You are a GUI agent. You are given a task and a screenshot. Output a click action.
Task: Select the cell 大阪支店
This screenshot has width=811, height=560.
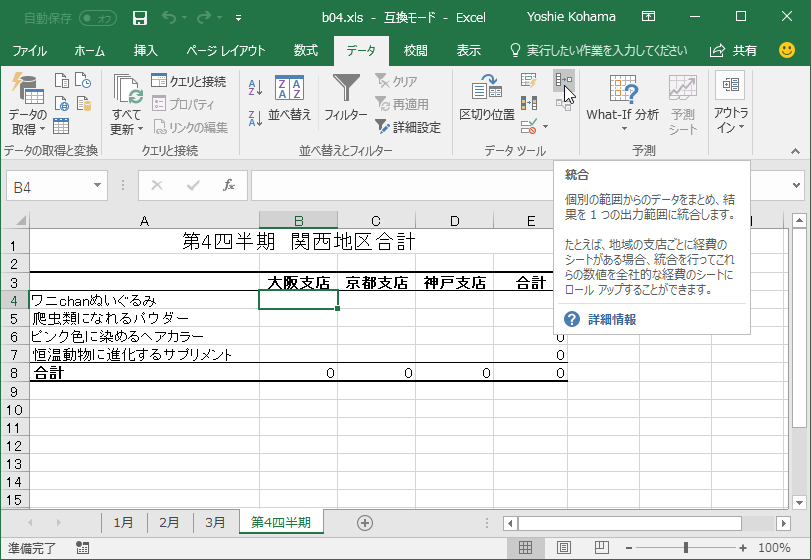pos(298,282)
